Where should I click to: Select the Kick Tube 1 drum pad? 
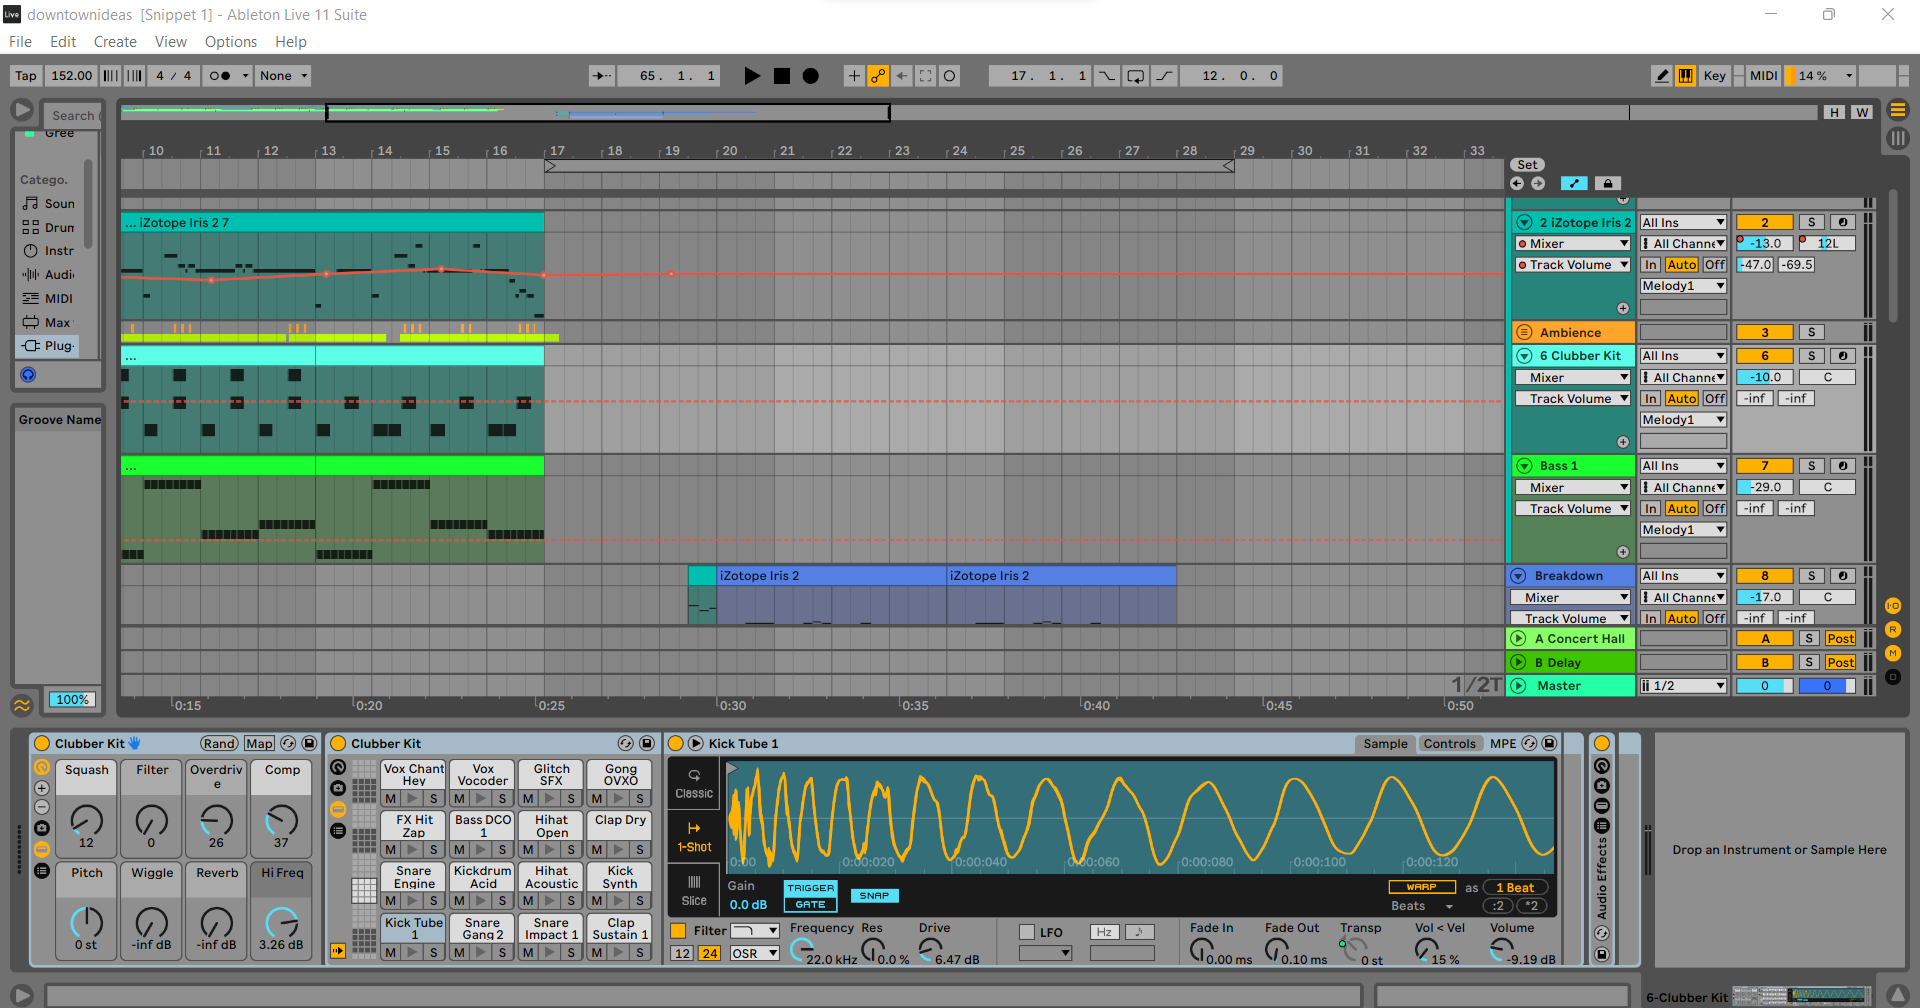[x=414, y=929]
